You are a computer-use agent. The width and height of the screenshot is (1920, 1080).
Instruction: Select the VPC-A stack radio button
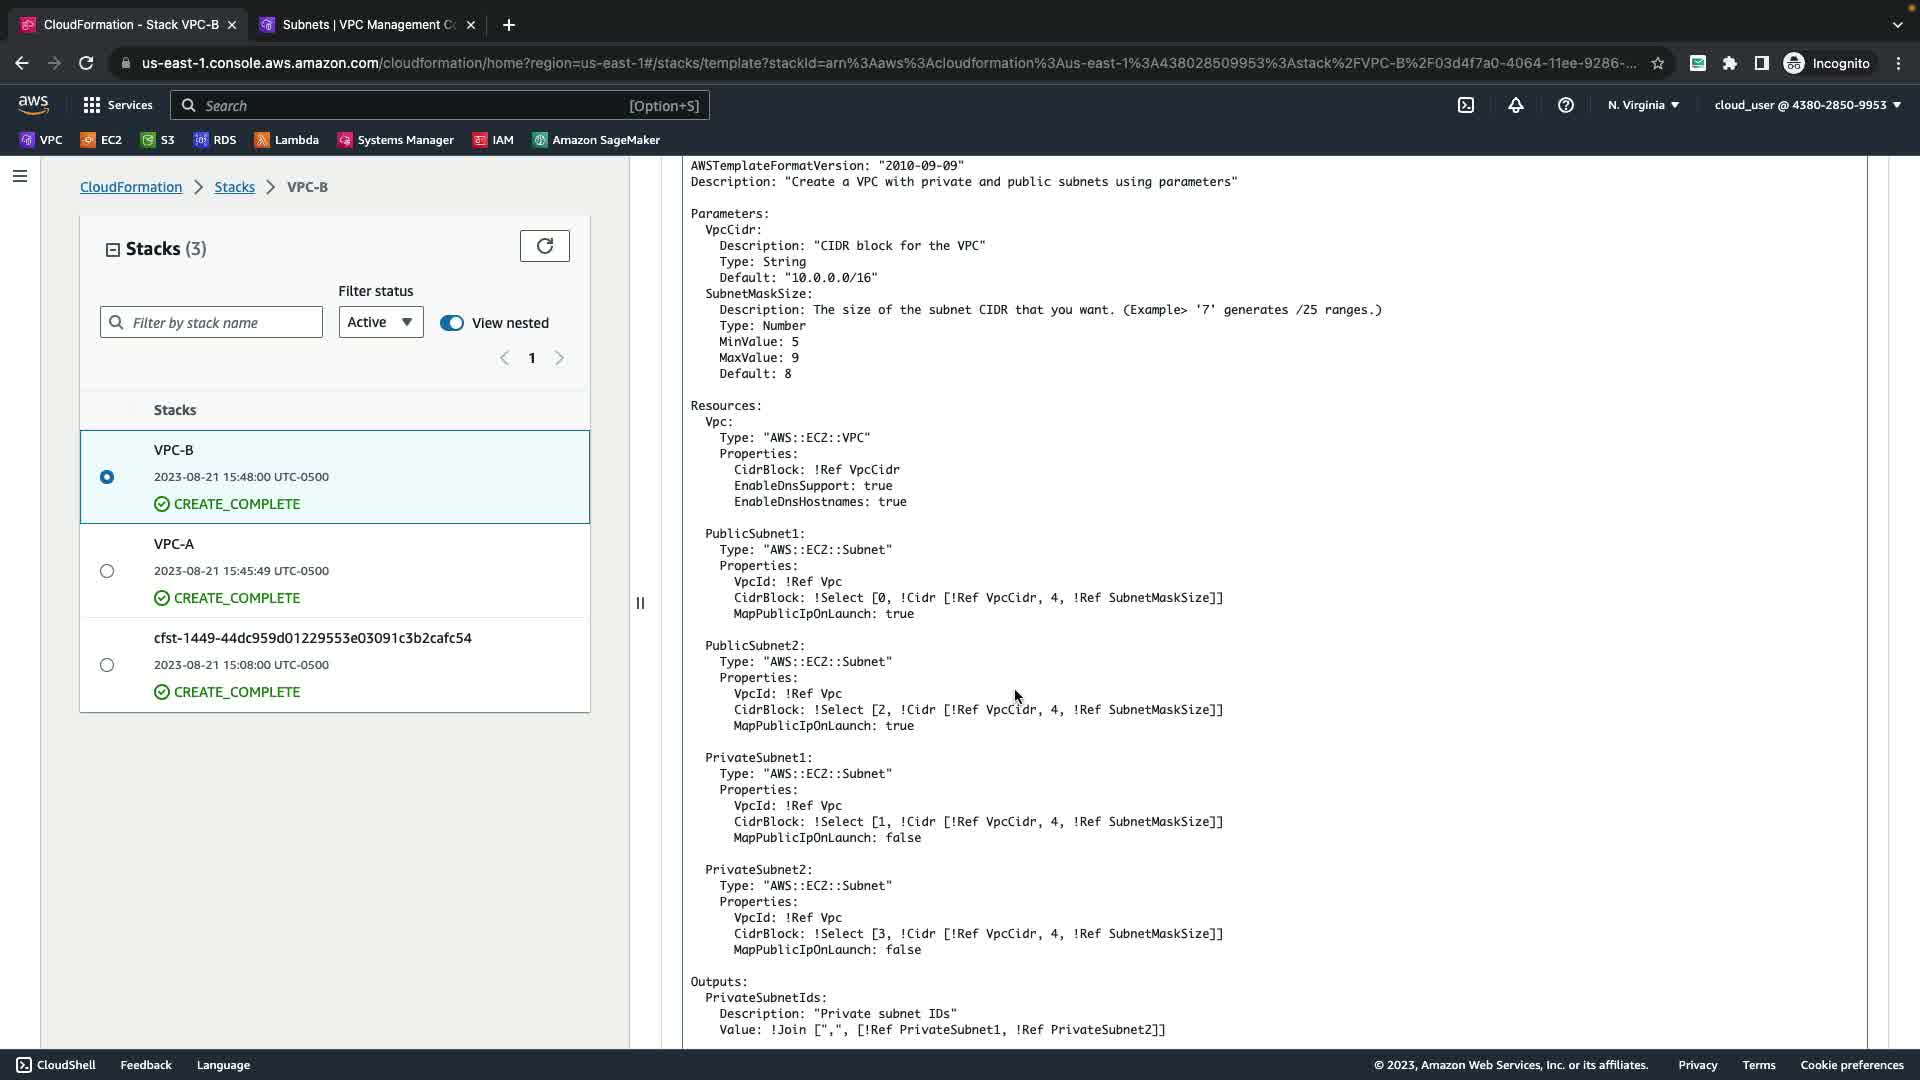click(x=107, y=571)
